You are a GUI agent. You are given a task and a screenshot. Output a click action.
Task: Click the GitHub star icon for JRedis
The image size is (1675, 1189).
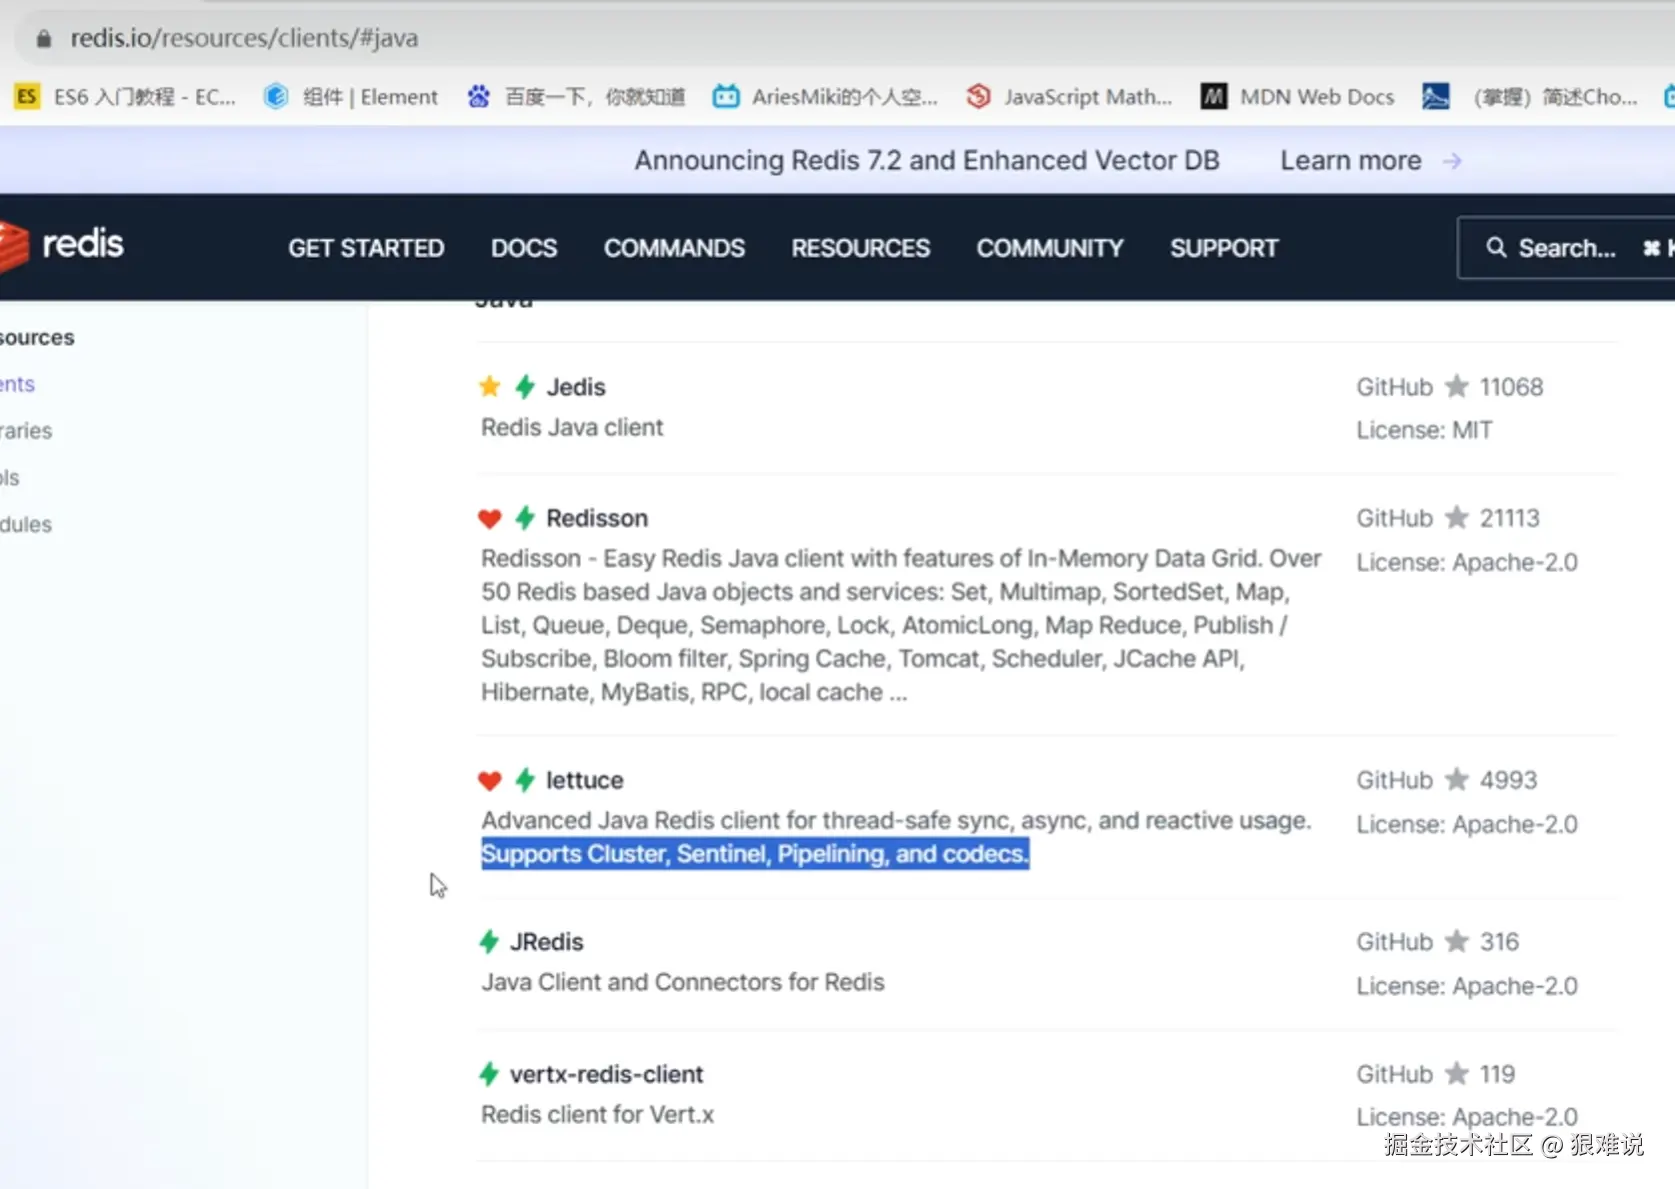tap(1457, 941)
